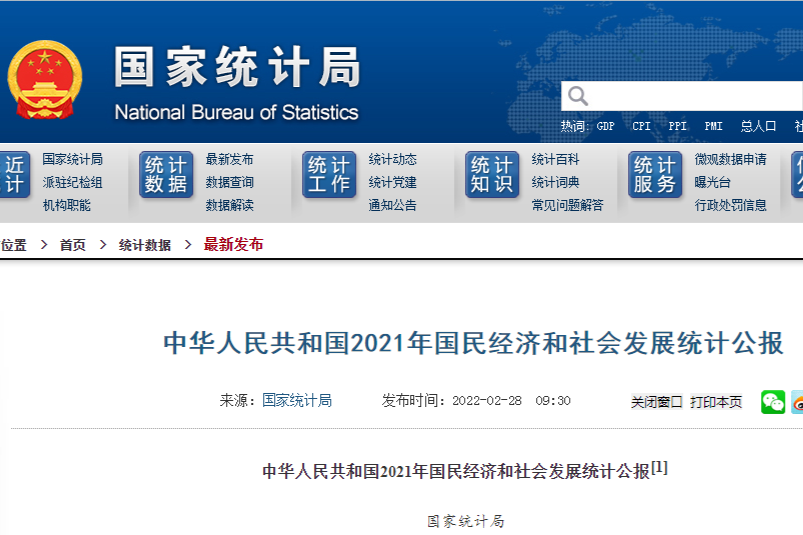803x535 pixels.
Task: Click the national emblem logo
Action: [45, 80]
